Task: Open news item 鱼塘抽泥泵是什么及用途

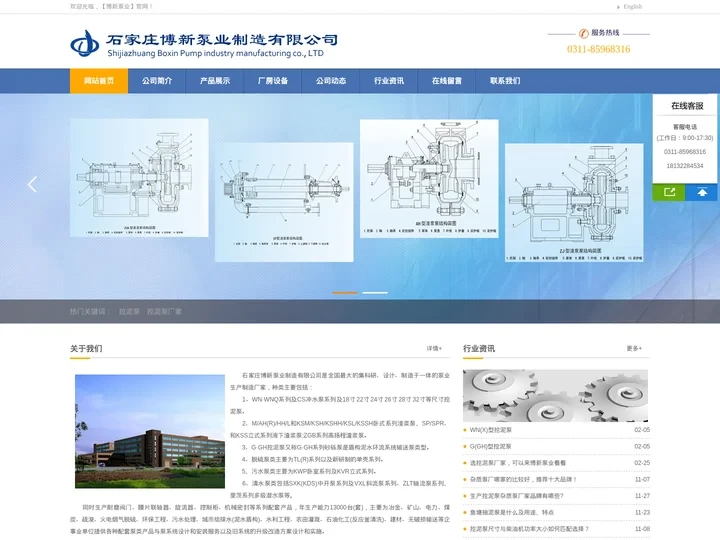Action: pyautogui.click(x=512, y=512)
